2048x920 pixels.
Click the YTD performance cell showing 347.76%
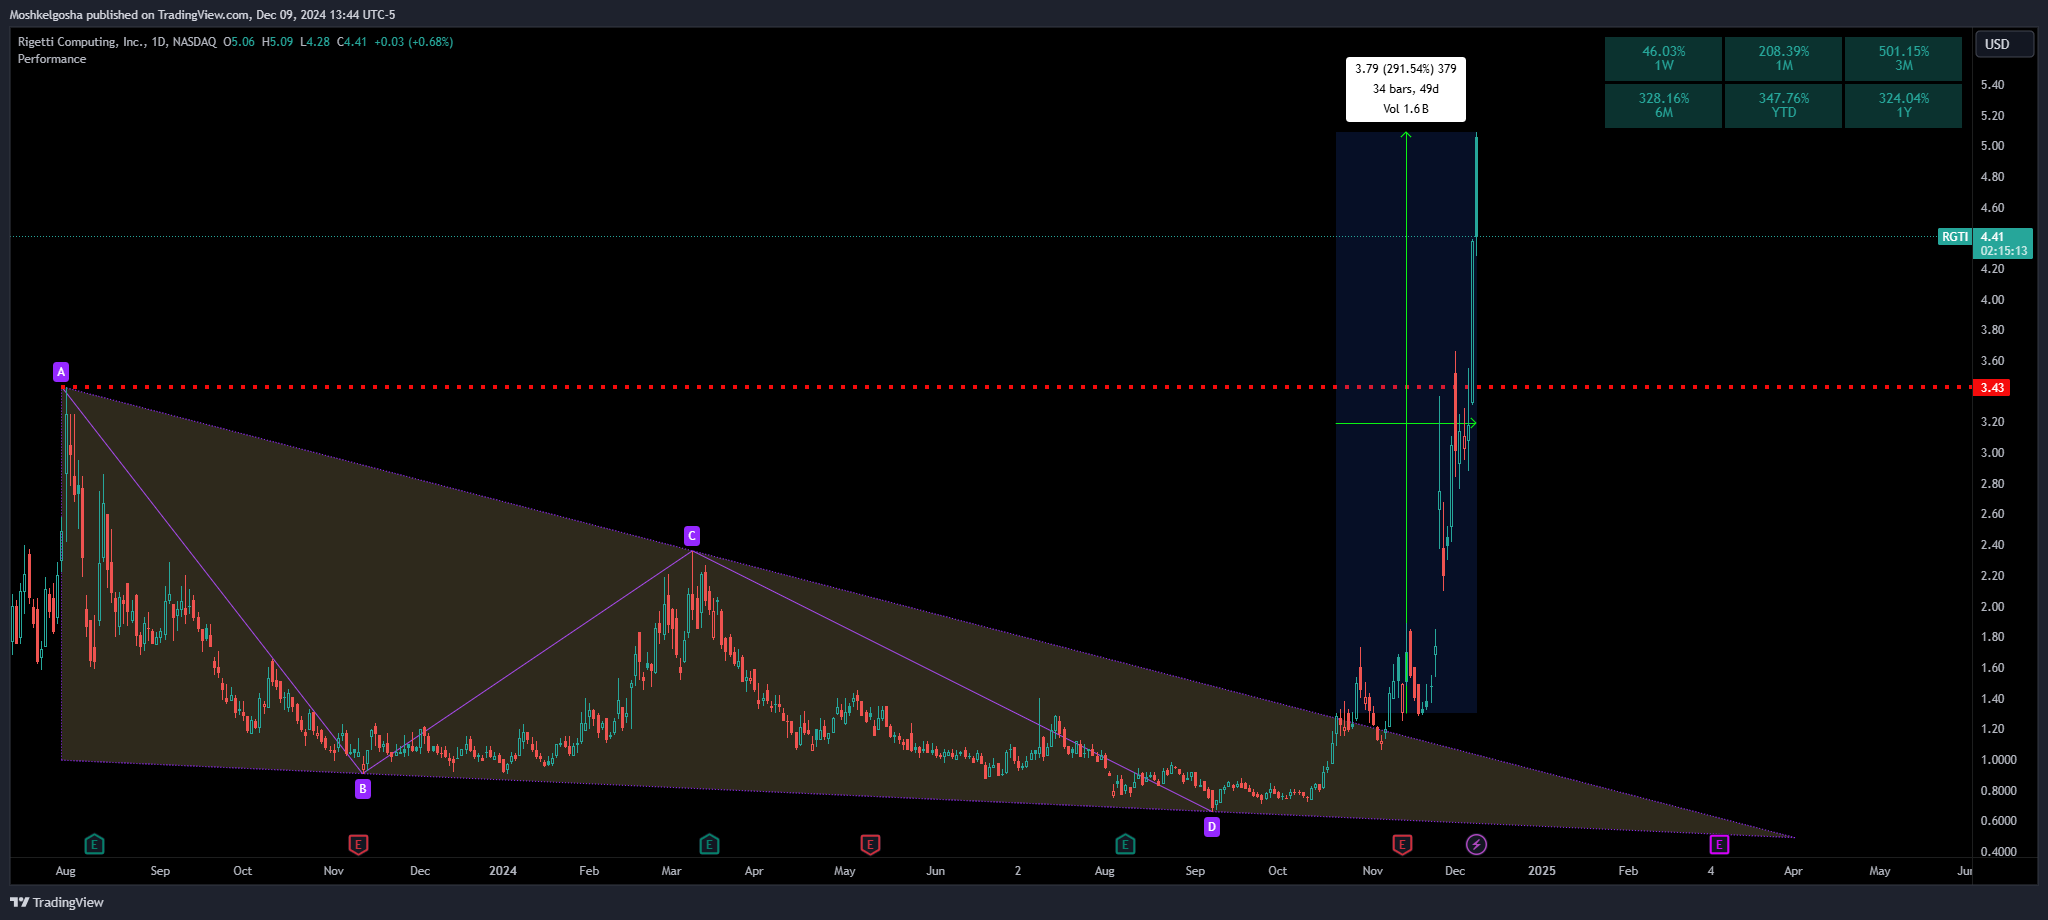click(x=1784, y=105)
